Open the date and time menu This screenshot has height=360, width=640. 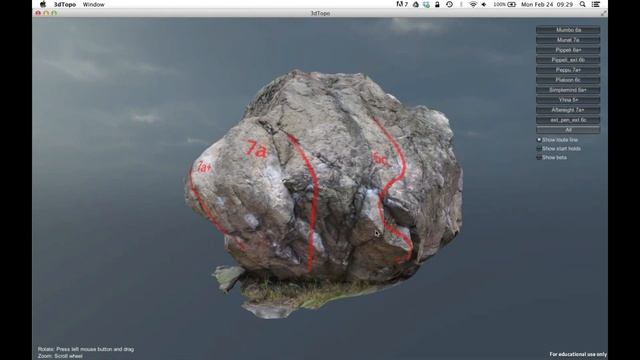pyautogui.click(x=547, y=4)
